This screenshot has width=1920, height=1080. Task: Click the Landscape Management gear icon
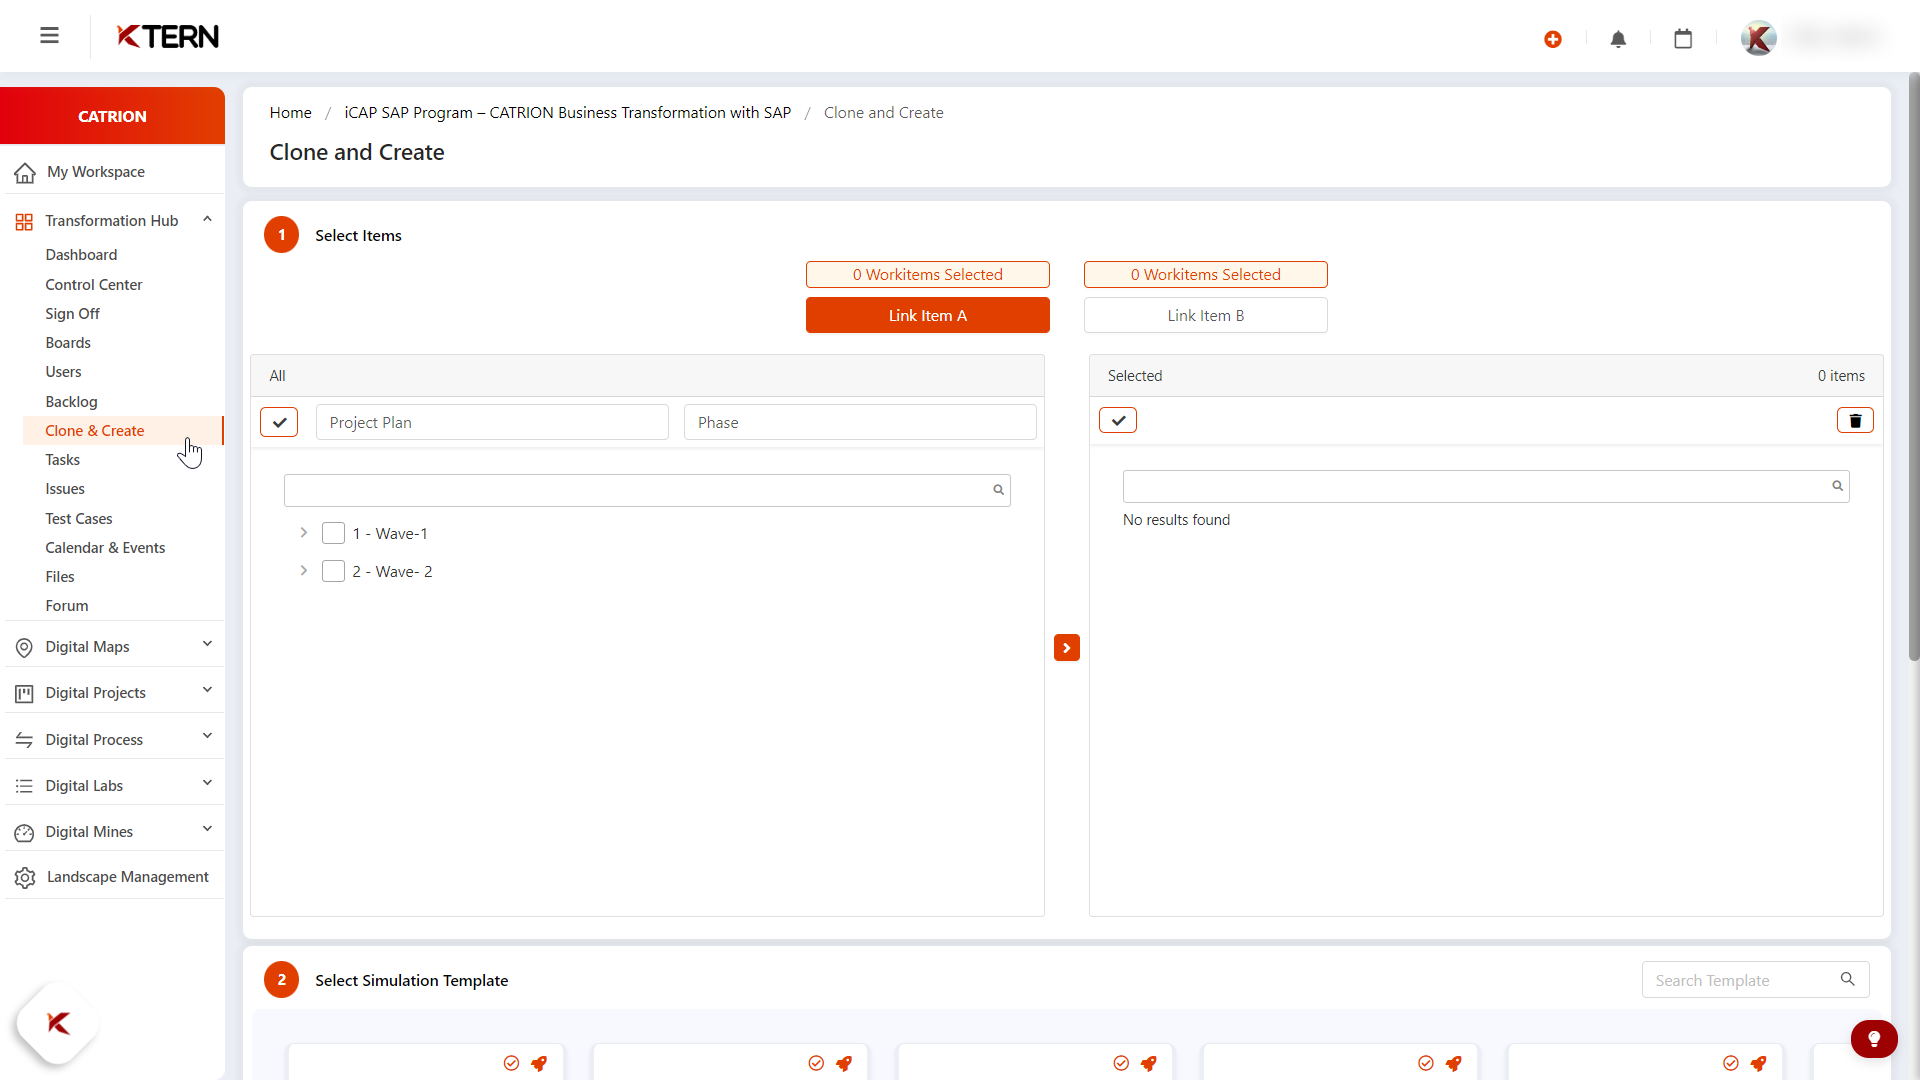(25, 878)
